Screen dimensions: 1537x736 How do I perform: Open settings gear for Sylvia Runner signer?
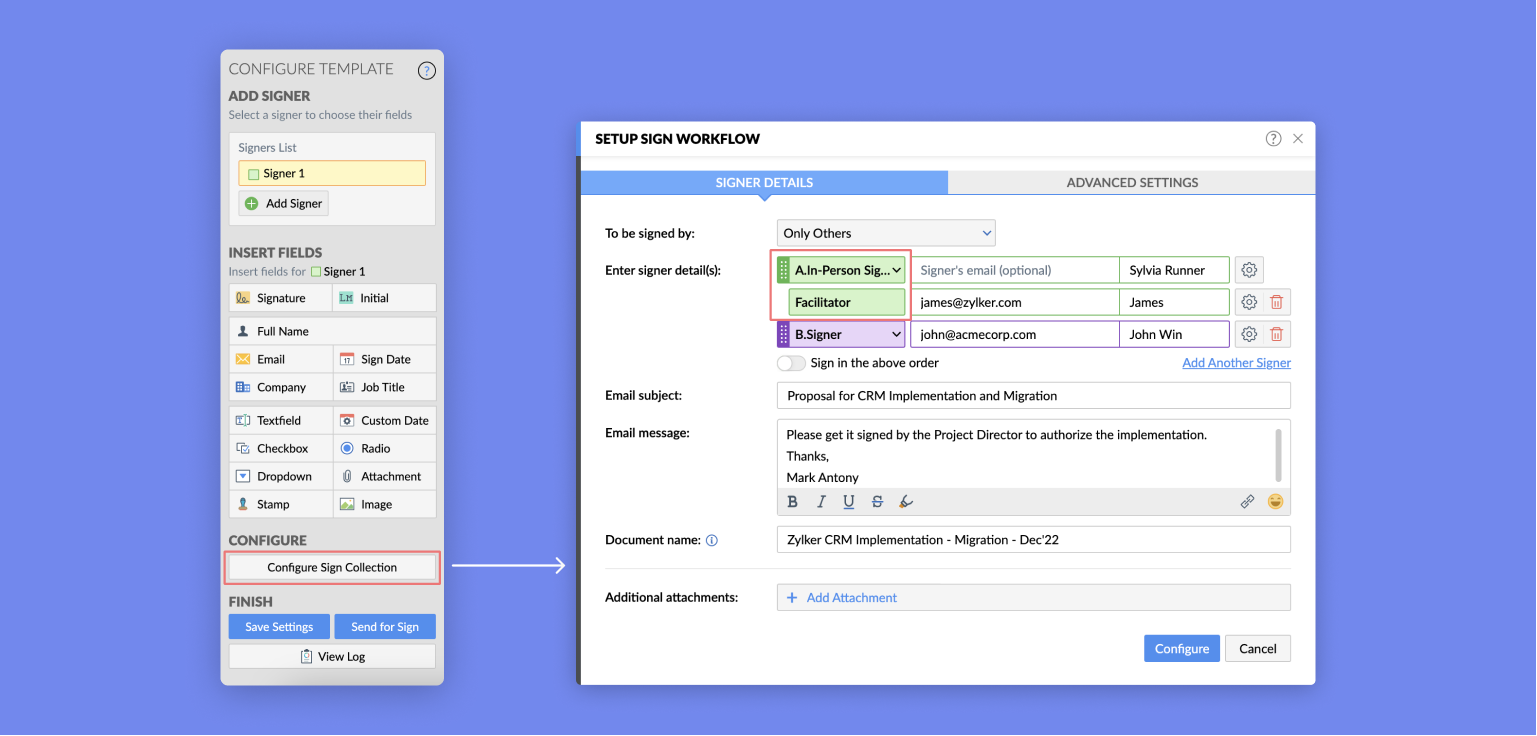(x=1249, y=270)
